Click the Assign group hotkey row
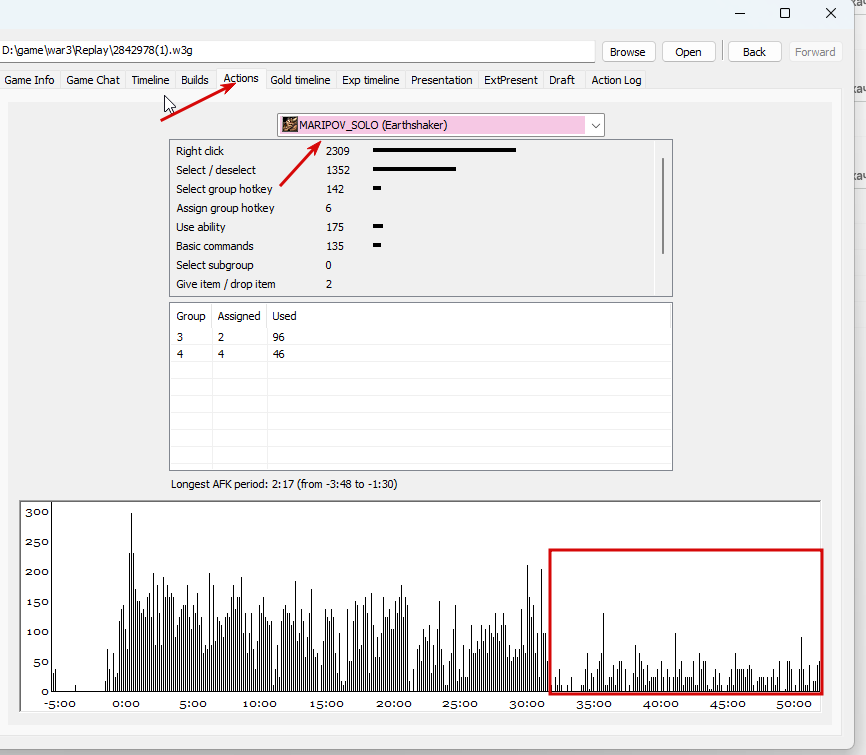This screenshot has height=755, width=866. click(x=412, y=208)
